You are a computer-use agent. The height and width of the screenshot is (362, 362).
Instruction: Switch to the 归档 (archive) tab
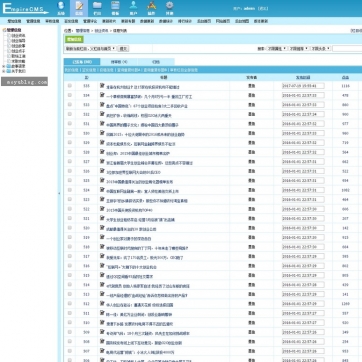[x=156, y=62]
